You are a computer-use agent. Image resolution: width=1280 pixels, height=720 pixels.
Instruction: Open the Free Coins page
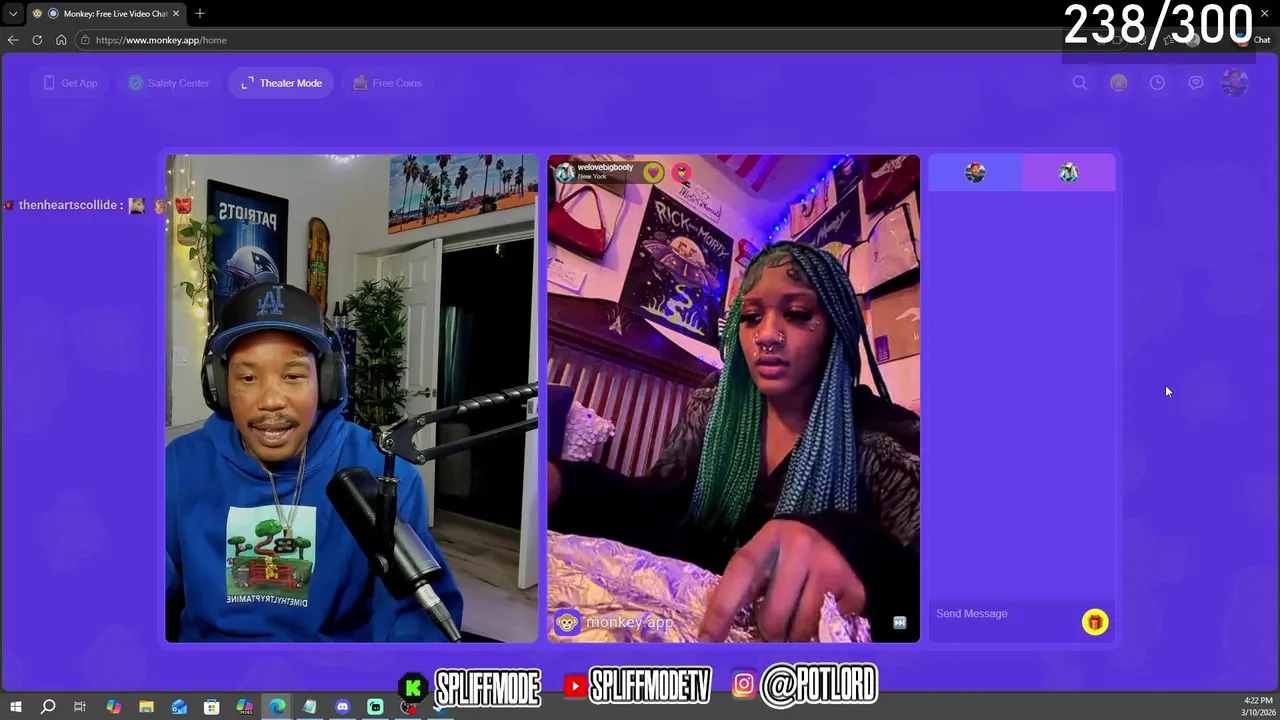pos(387,83)
